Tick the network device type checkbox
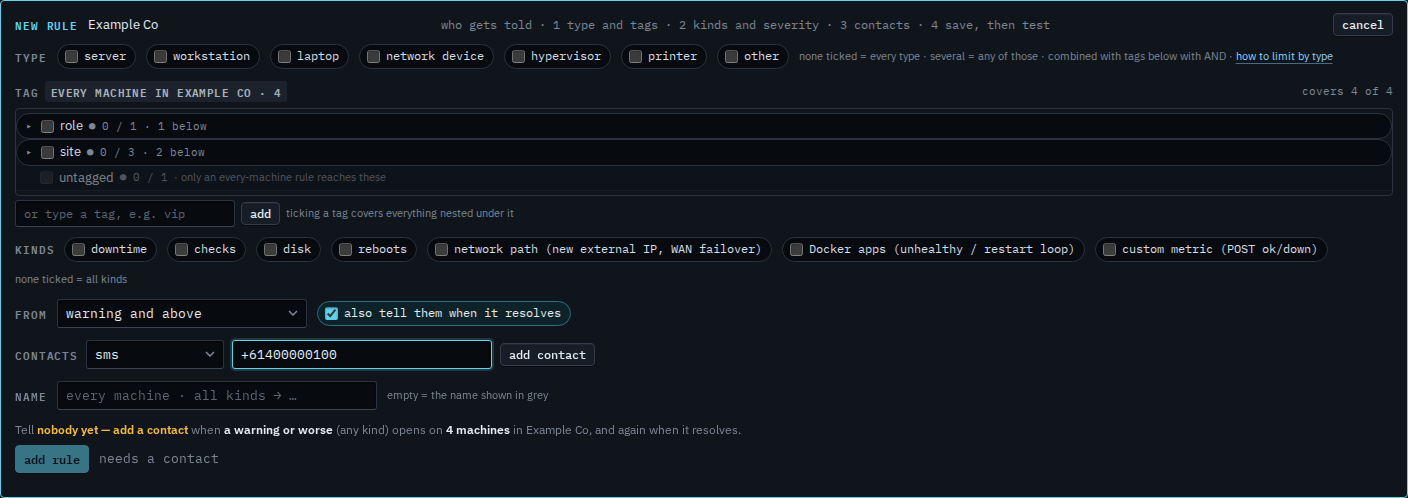The height and width of the screenshot is (498, 1408). [x=373, y=57]
